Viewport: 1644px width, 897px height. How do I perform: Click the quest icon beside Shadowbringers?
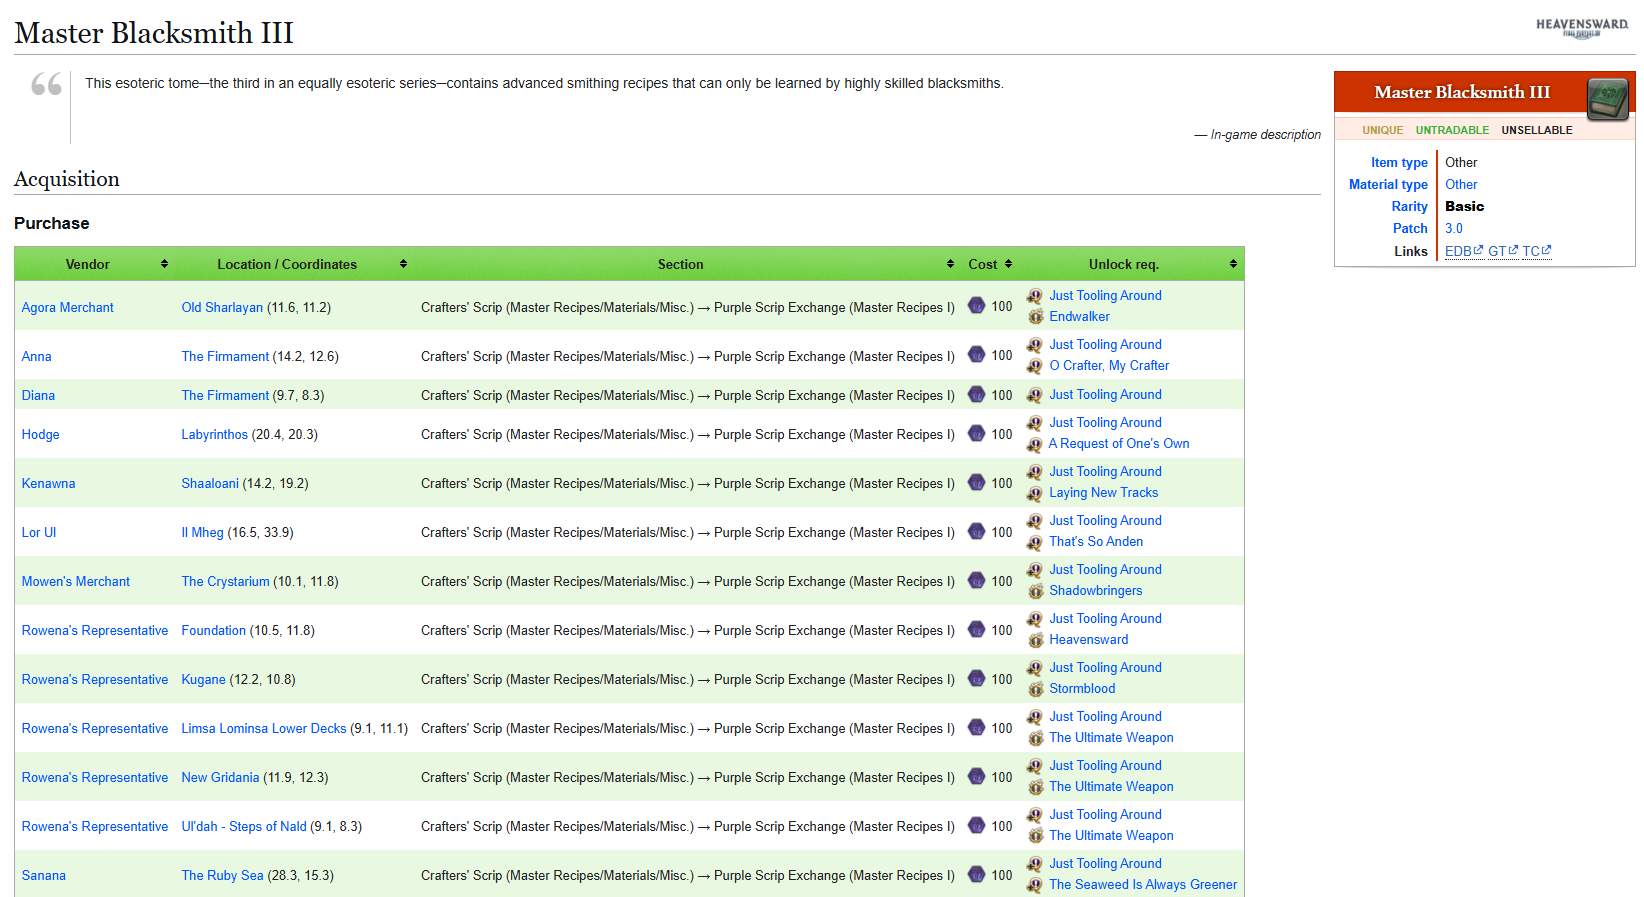pyautogui.click(x=1036, y=591)
